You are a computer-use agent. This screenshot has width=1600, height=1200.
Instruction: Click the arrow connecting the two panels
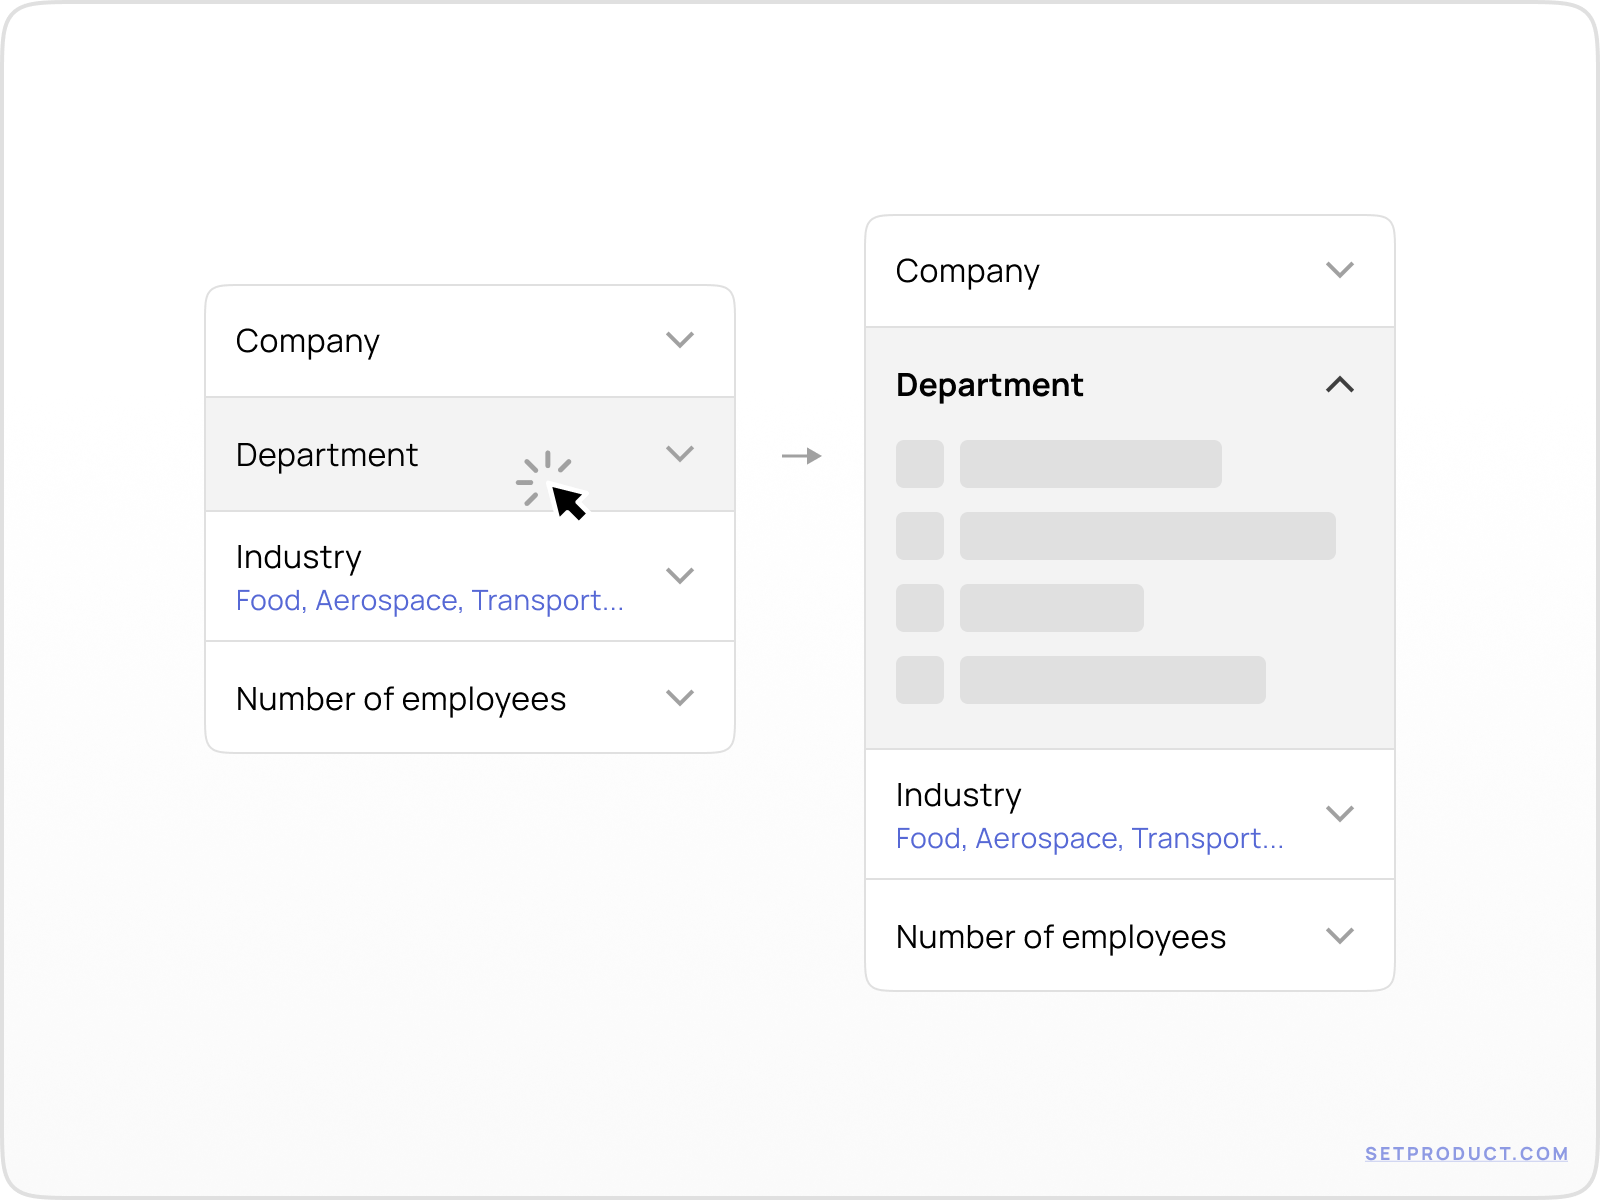pos(801,455)
